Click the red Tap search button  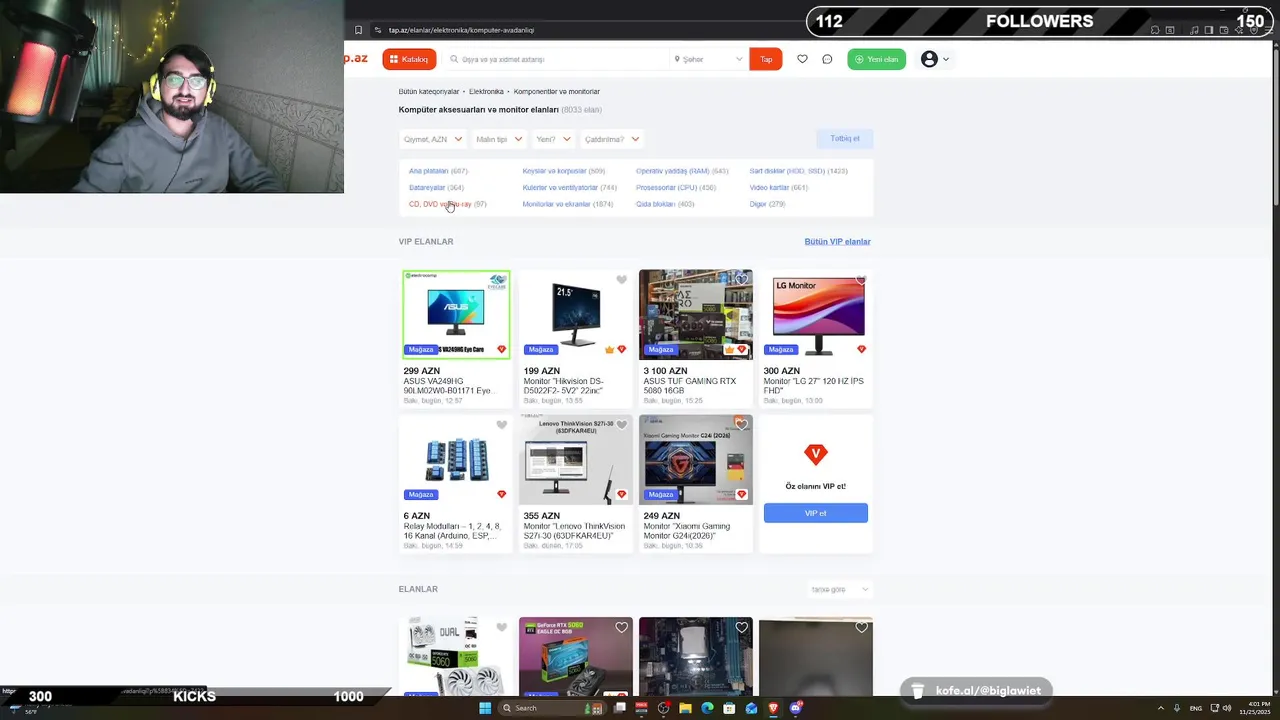click(766, 59)
